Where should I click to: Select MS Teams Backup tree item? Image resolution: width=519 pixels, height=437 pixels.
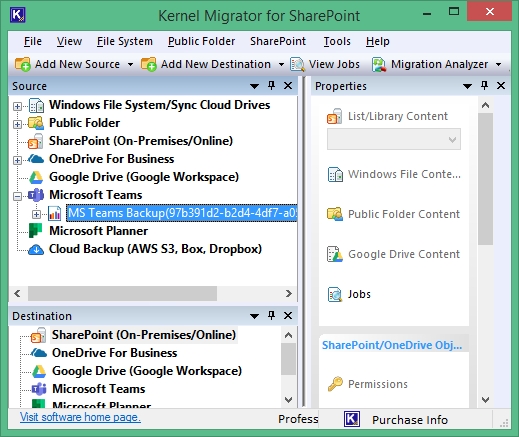click(182, 213)
